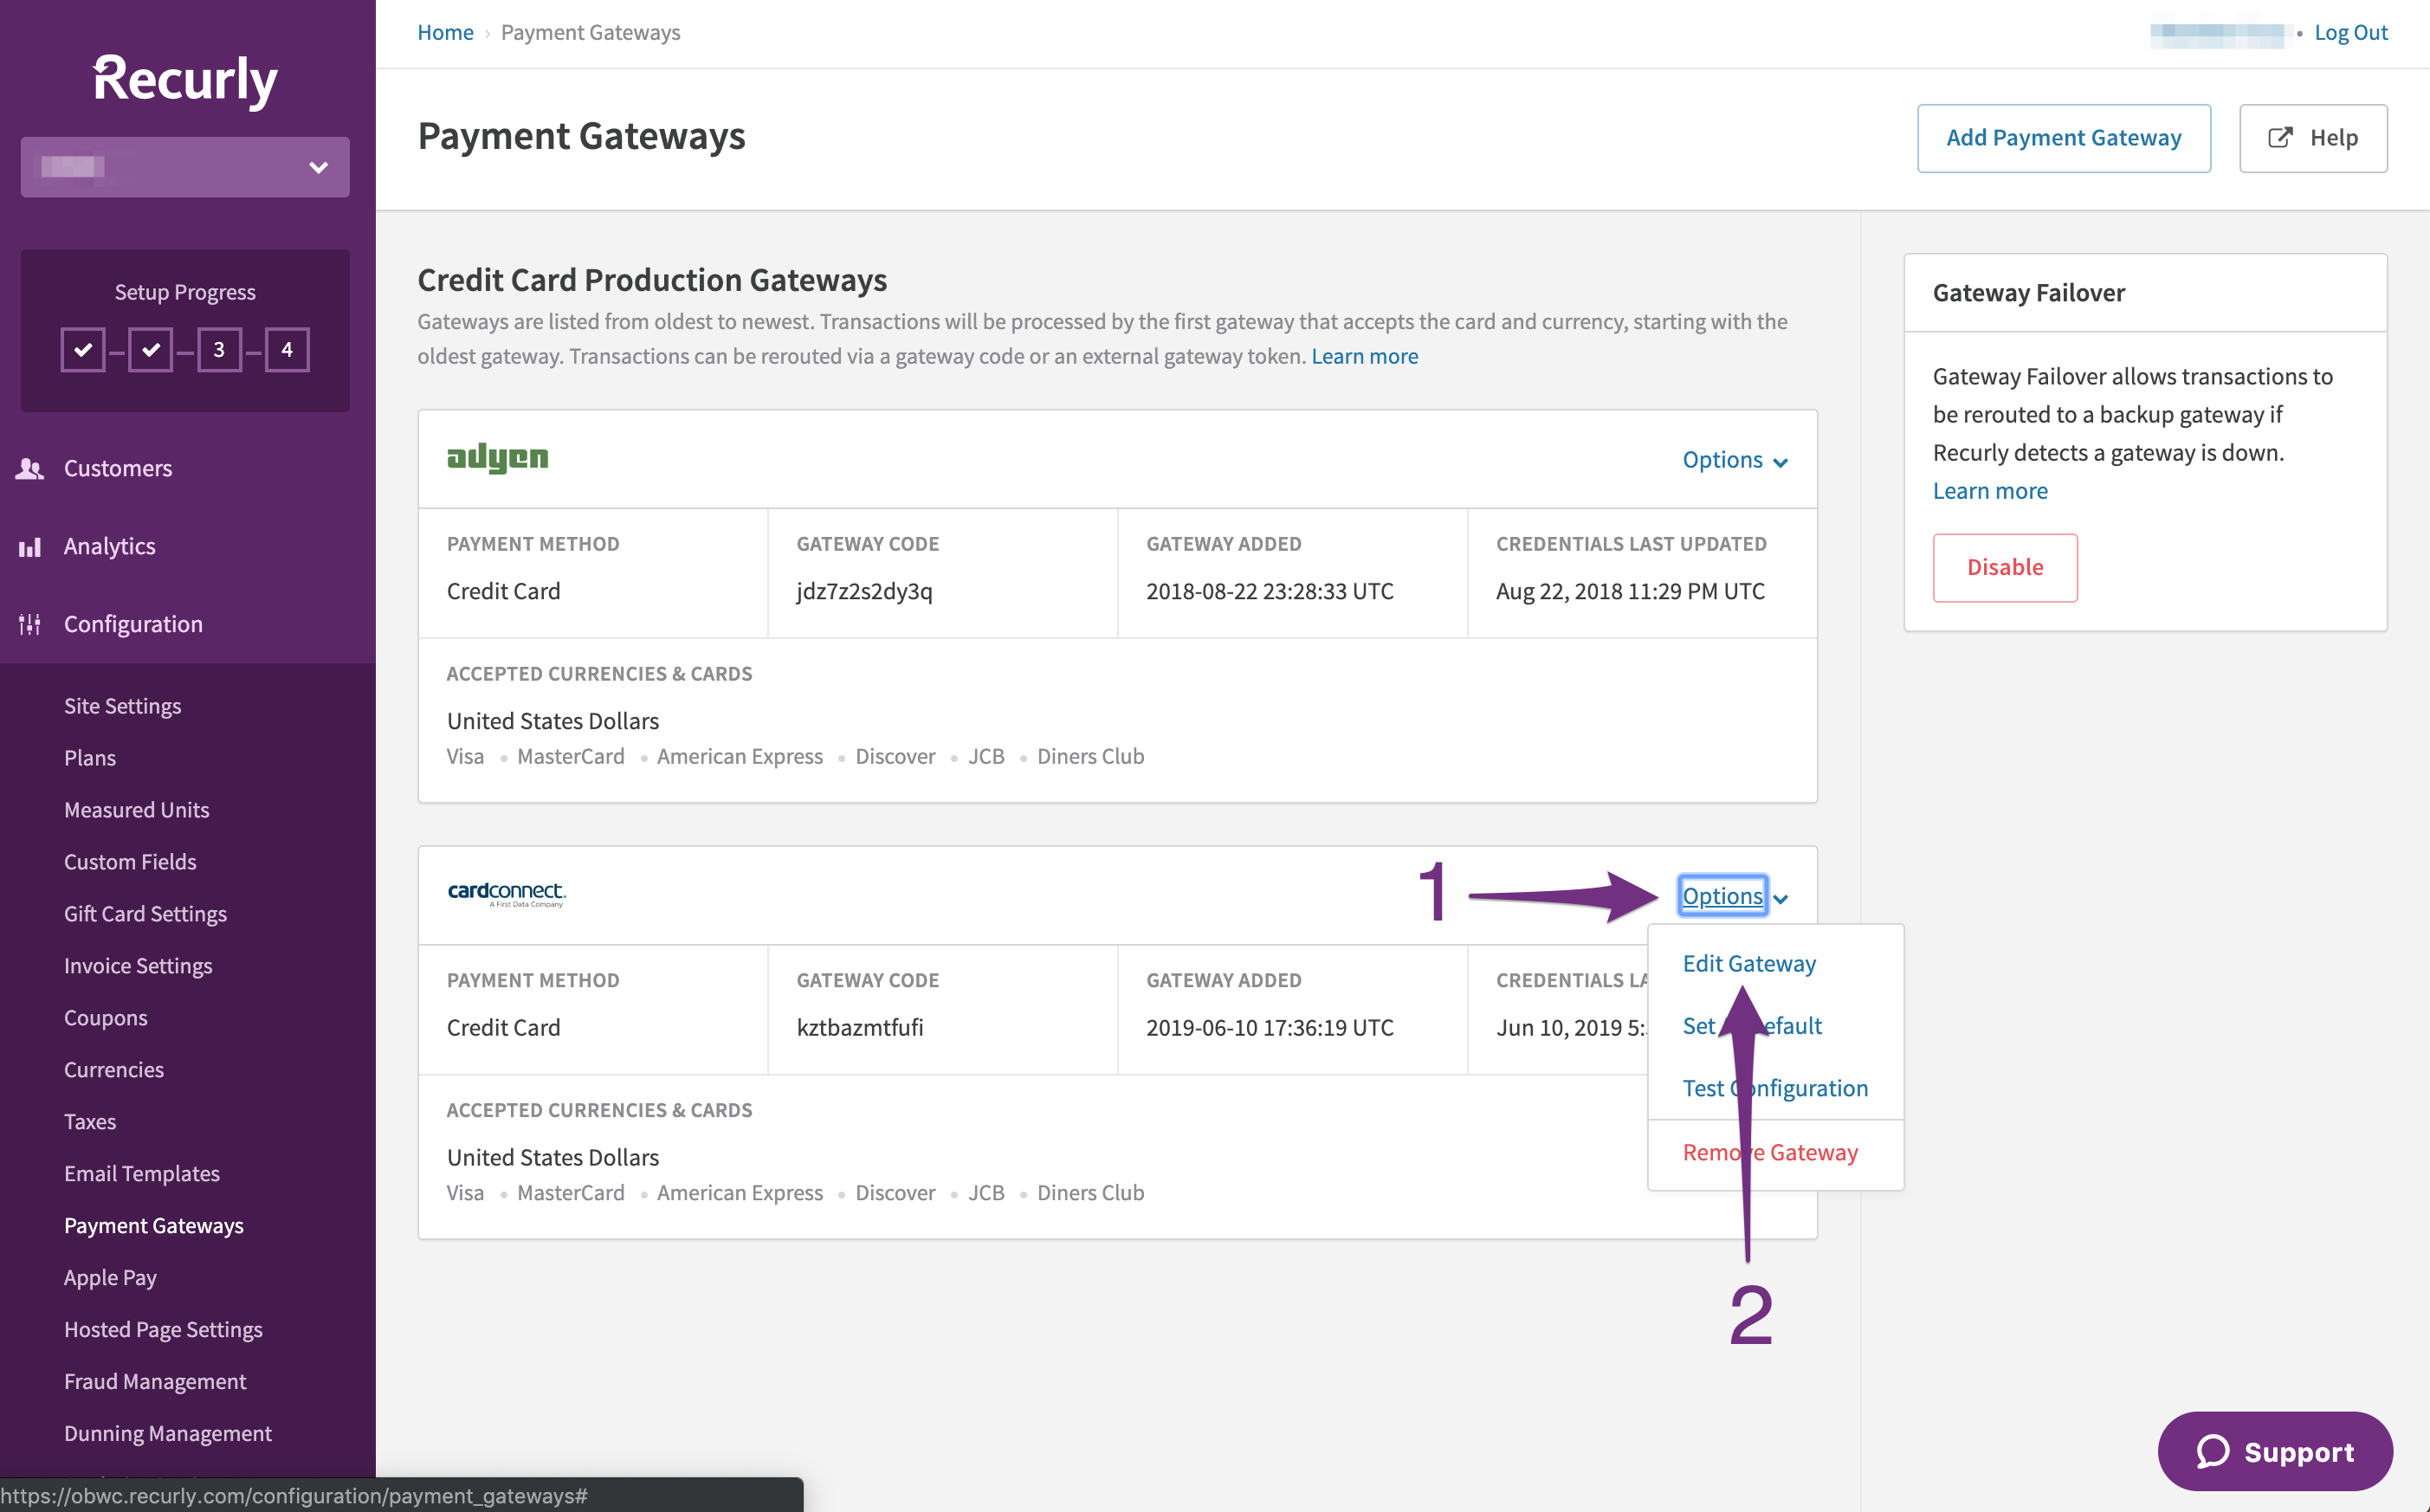Click the Analytics bar chart icon
The height and width of the screenshot is (1512, 2430).
(x=30, y=546)
